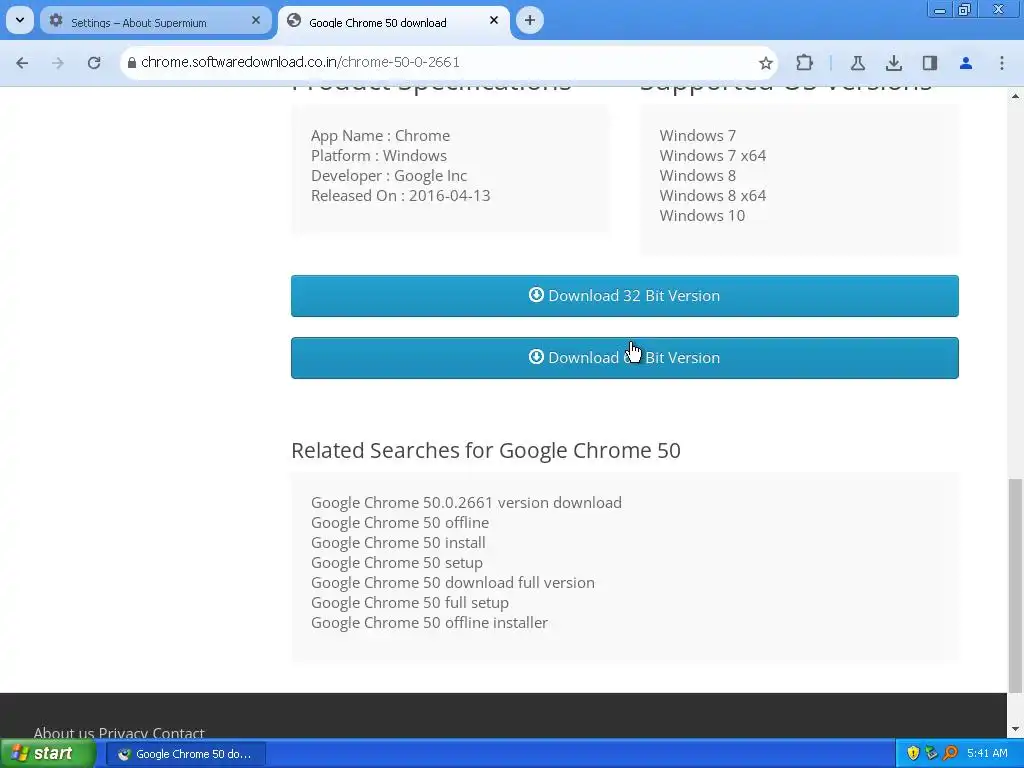Click 'Google Chrome 50 offline installer' text

pos(429,623)
